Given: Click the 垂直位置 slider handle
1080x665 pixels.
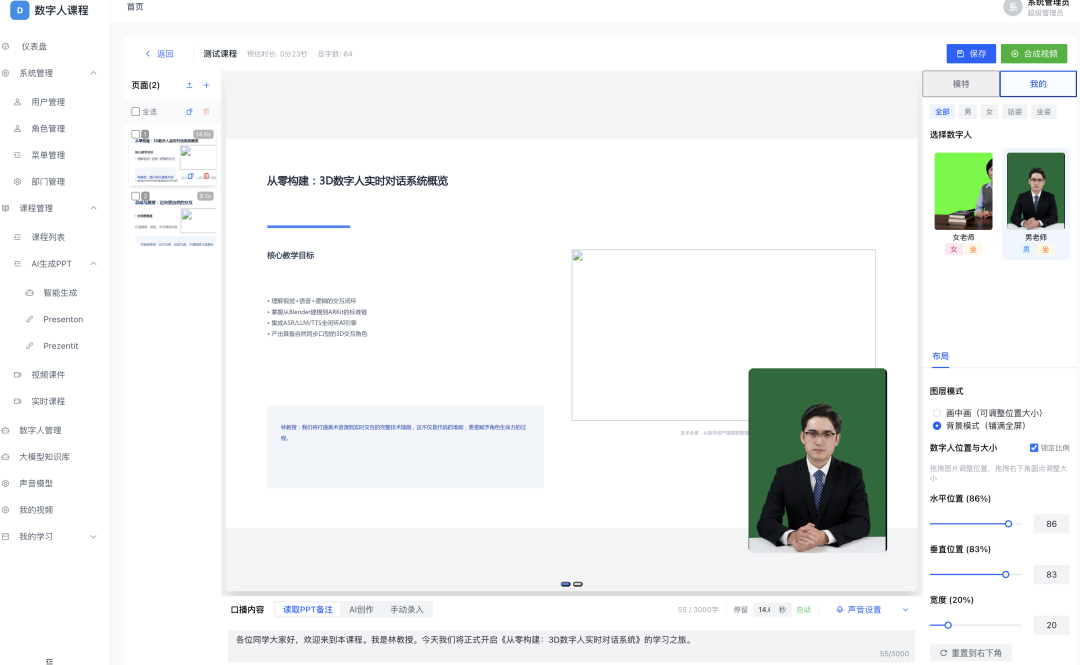Looking at the screenshot, I should point(1006,574).
